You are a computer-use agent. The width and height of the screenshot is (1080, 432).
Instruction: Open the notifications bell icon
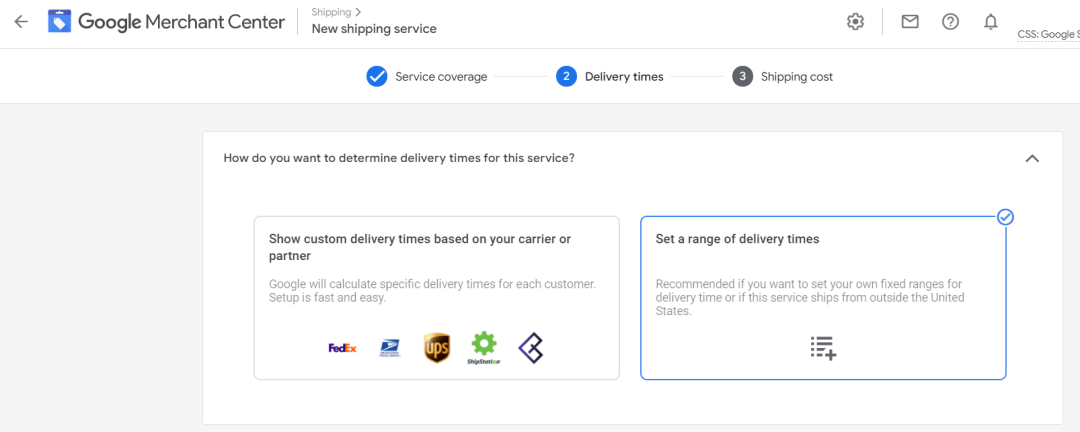click(990, 22)
